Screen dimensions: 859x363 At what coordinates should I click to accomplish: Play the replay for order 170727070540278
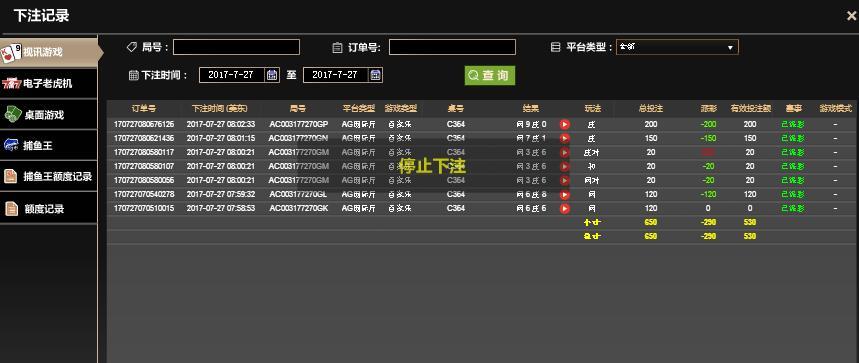click(x=564, y=195)
